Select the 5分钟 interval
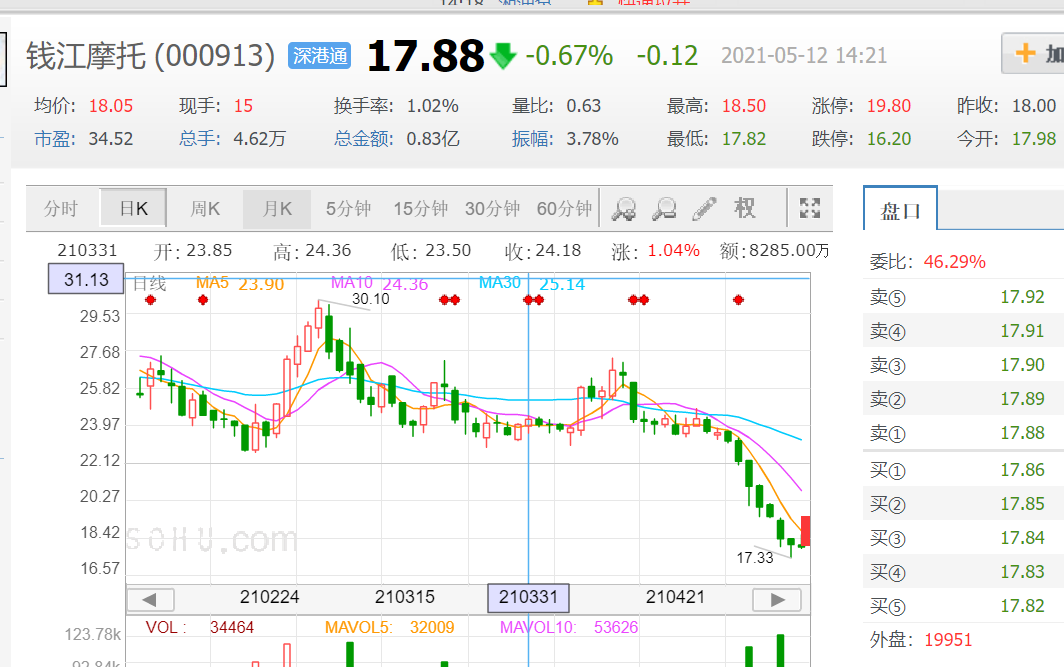 (348, 208)
